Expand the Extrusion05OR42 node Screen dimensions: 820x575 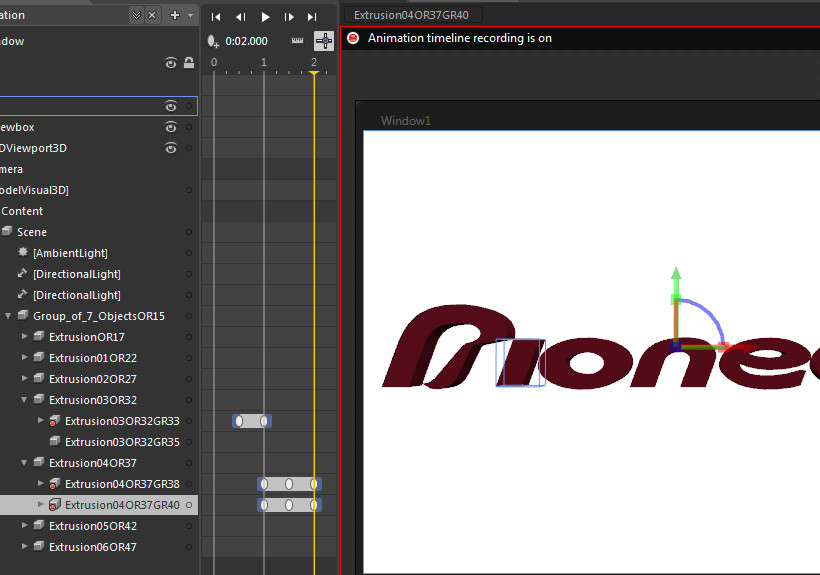(x=24, y=525)
